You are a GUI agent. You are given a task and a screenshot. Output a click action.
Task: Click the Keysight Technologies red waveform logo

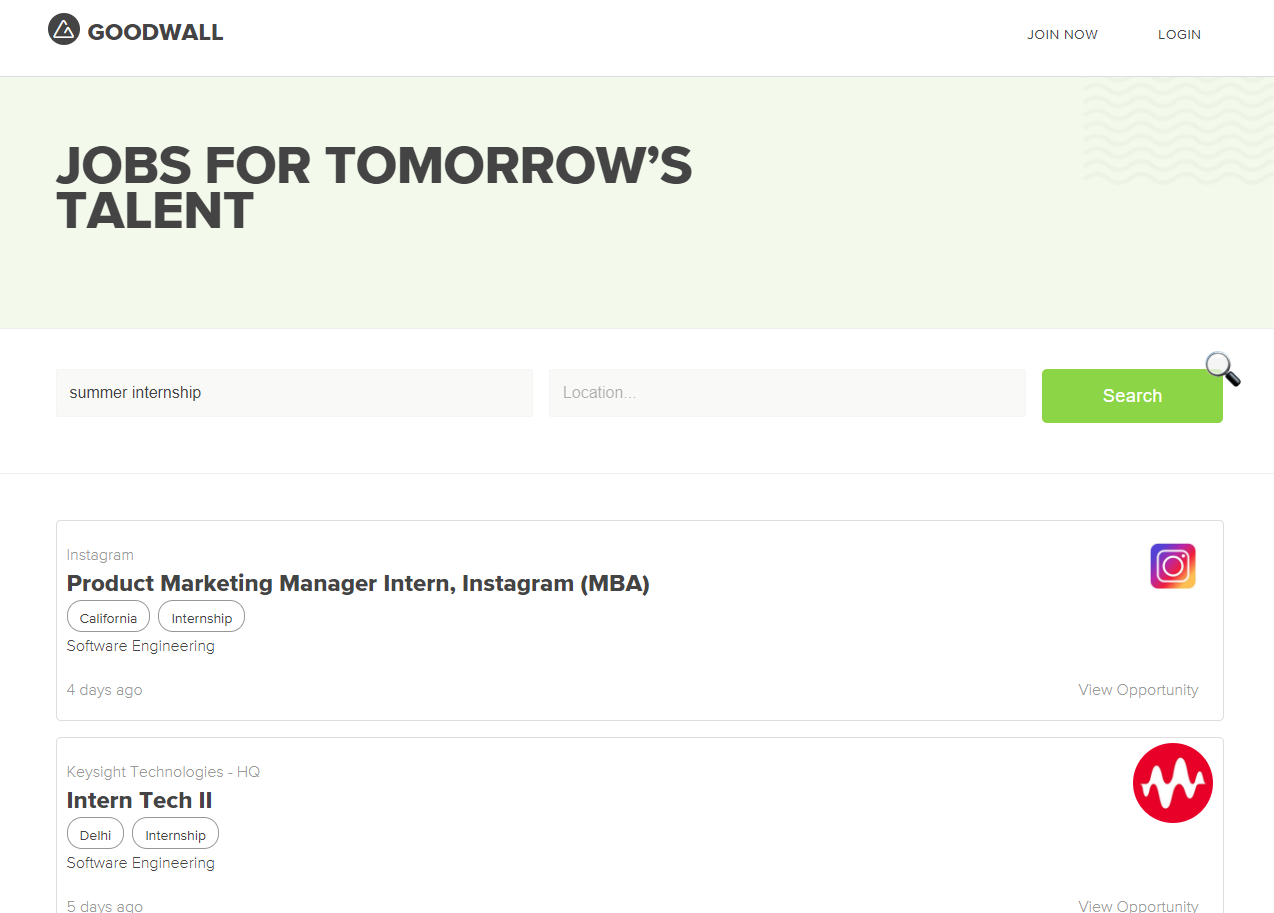pyautogui.click(x=1172, y=783)
